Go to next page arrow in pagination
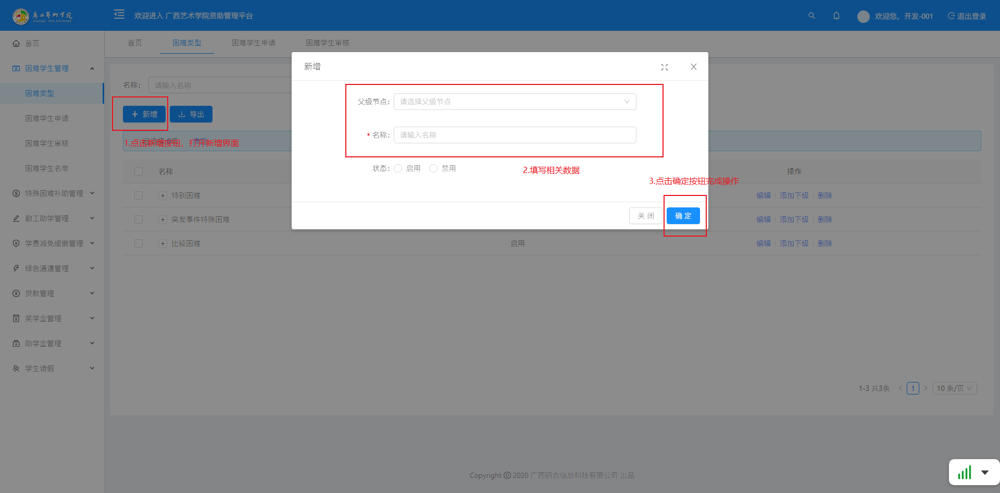 coord(925,388)
